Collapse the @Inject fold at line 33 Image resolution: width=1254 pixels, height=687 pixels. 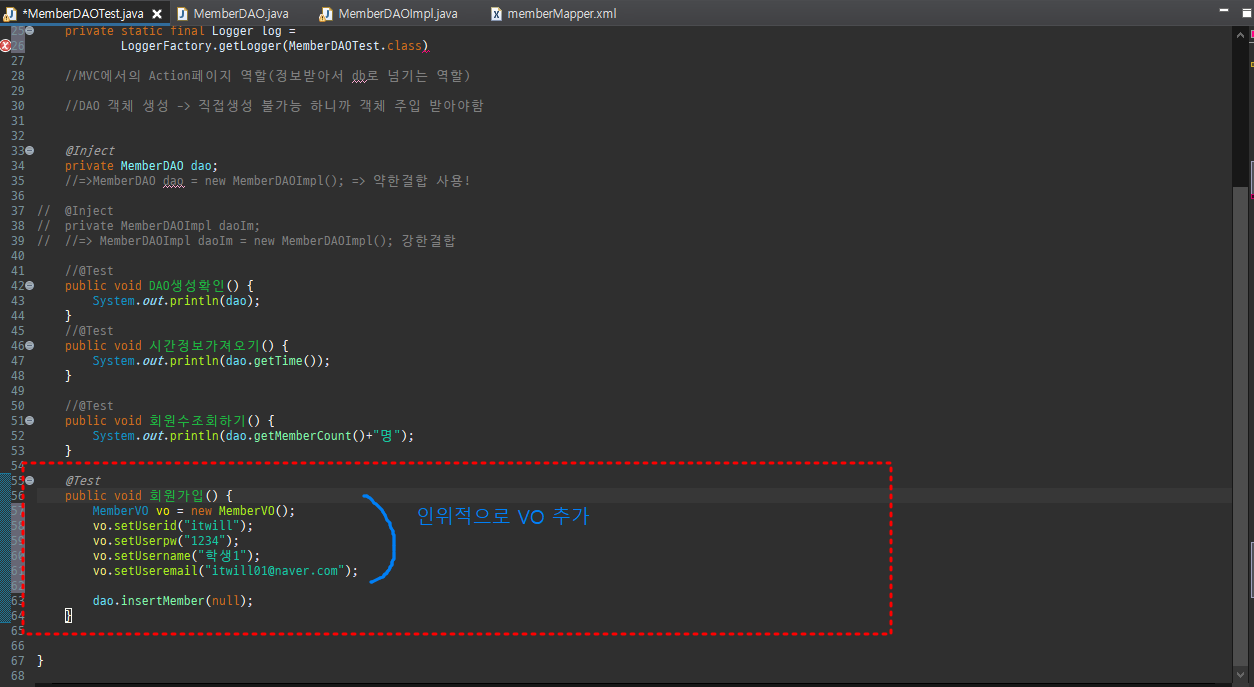click(x=29, y=151)
